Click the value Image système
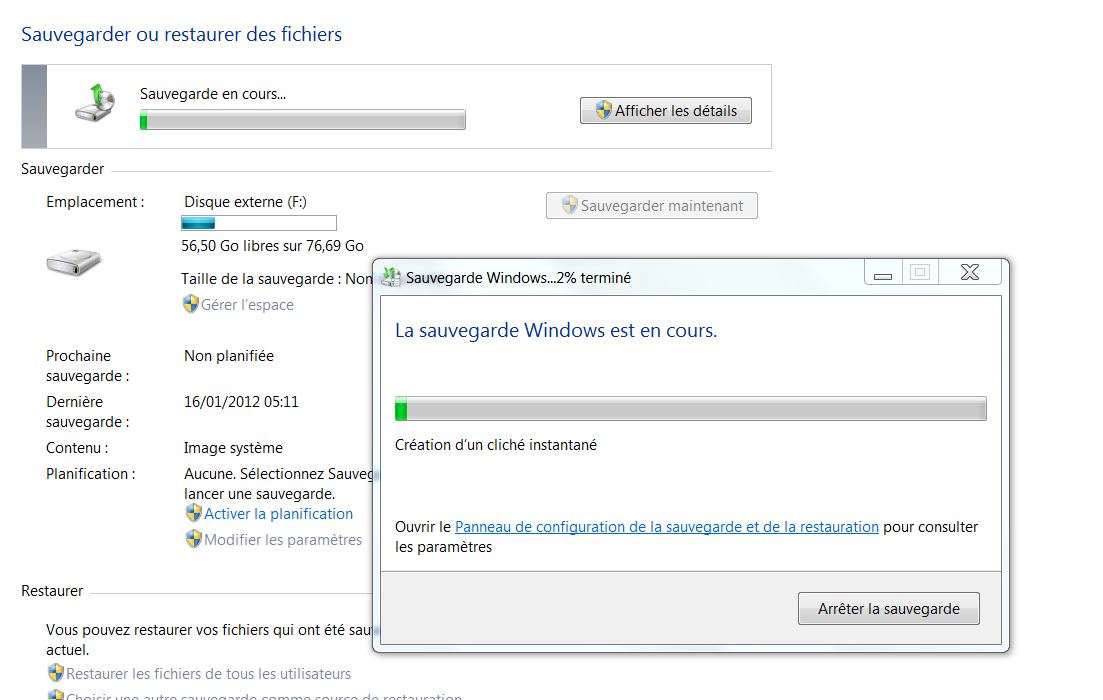 click(234, 448)
